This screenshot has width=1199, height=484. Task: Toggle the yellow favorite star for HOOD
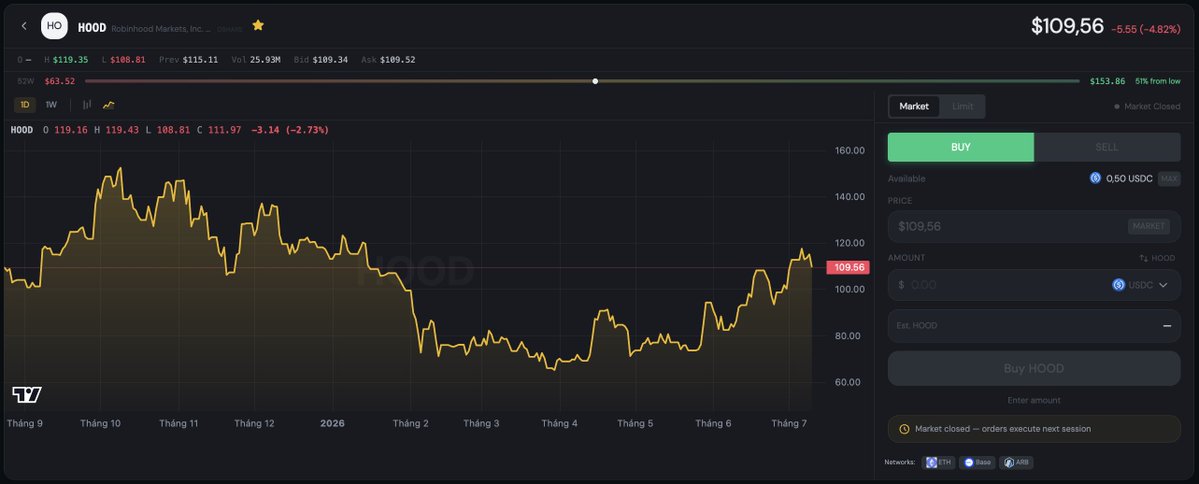[258, 25]
